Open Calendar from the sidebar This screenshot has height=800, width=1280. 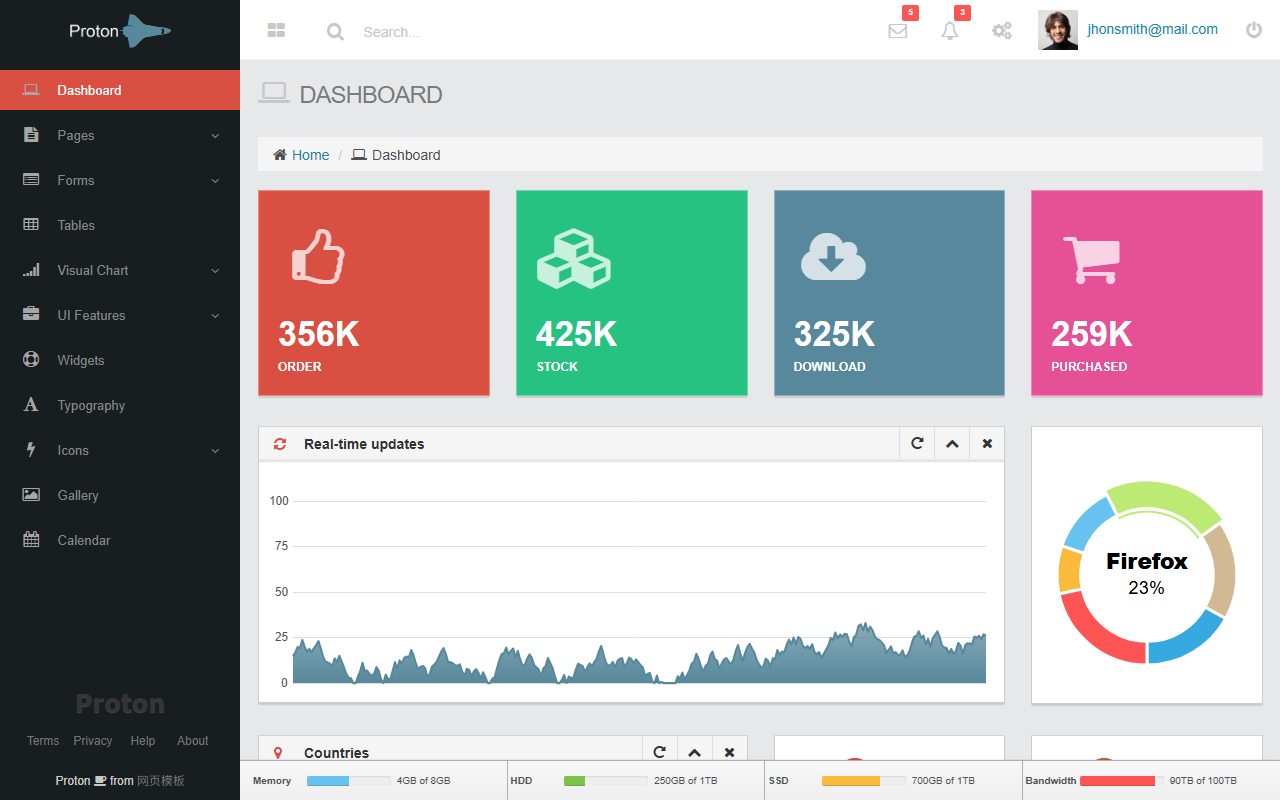pos(120,540)
